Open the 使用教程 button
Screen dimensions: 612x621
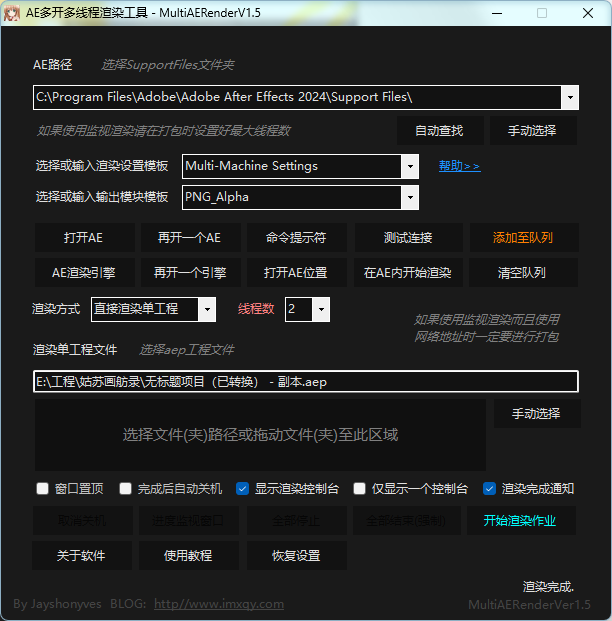point(189,556)
